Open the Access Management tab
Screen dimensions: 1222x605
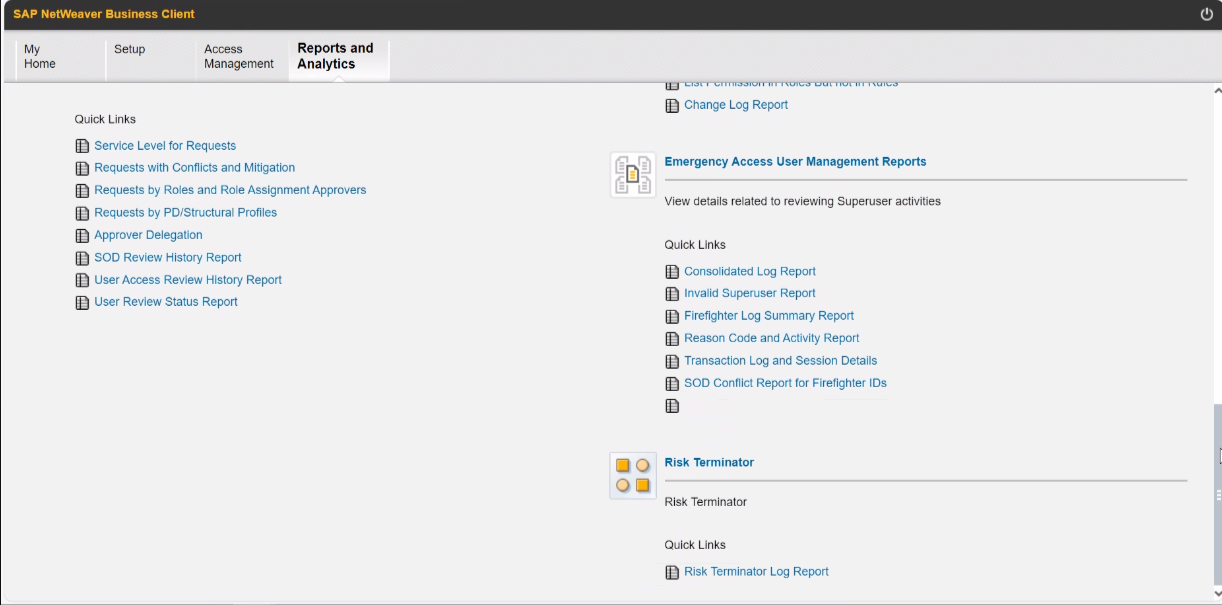(x=238, y=57)
